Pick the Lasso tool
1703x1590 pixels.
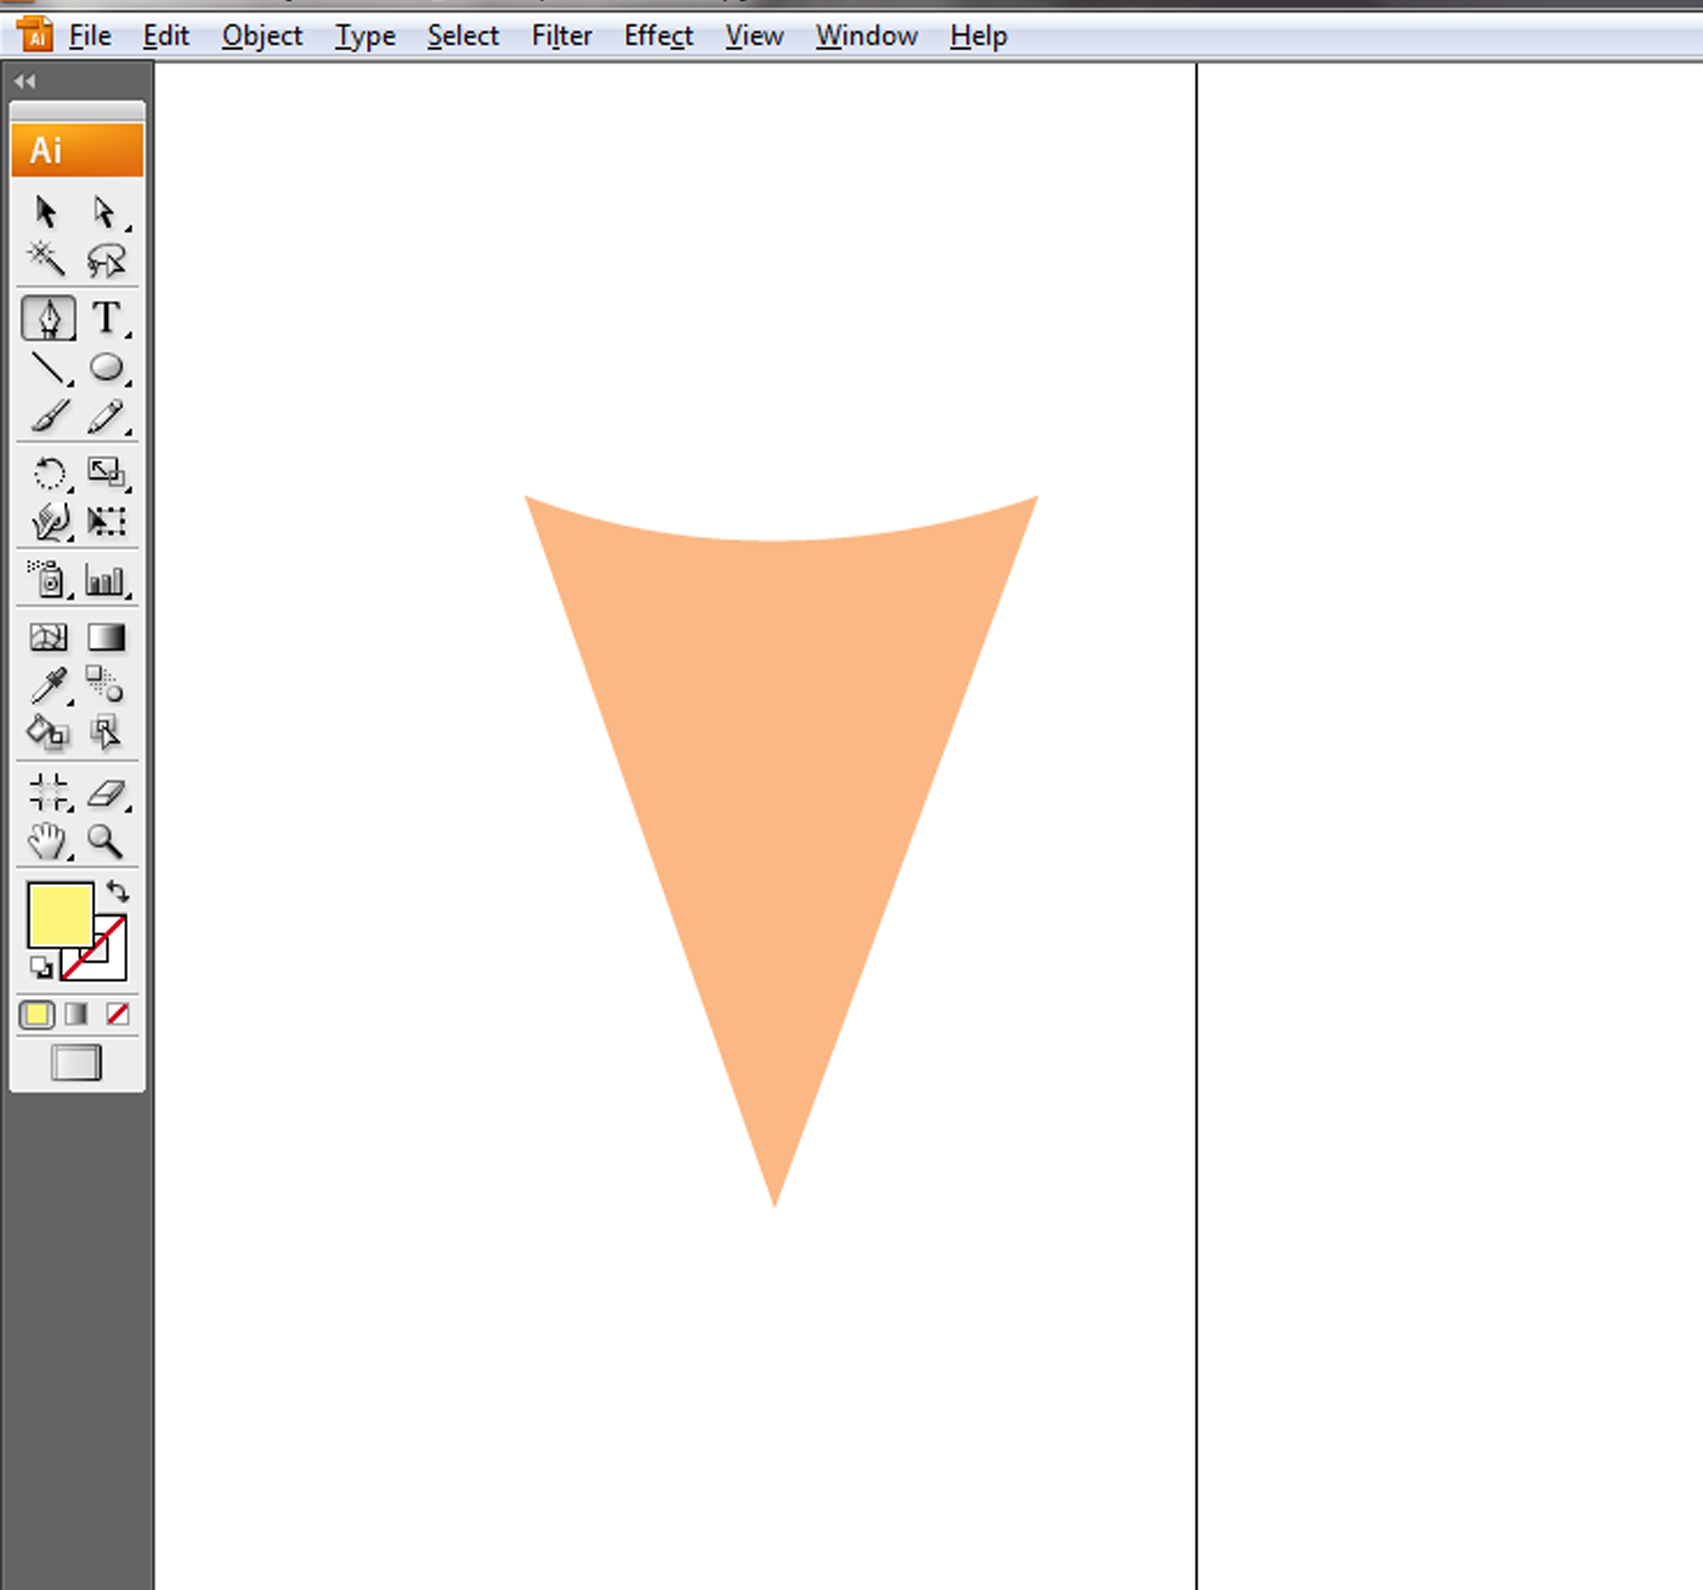tap(105, 260)
